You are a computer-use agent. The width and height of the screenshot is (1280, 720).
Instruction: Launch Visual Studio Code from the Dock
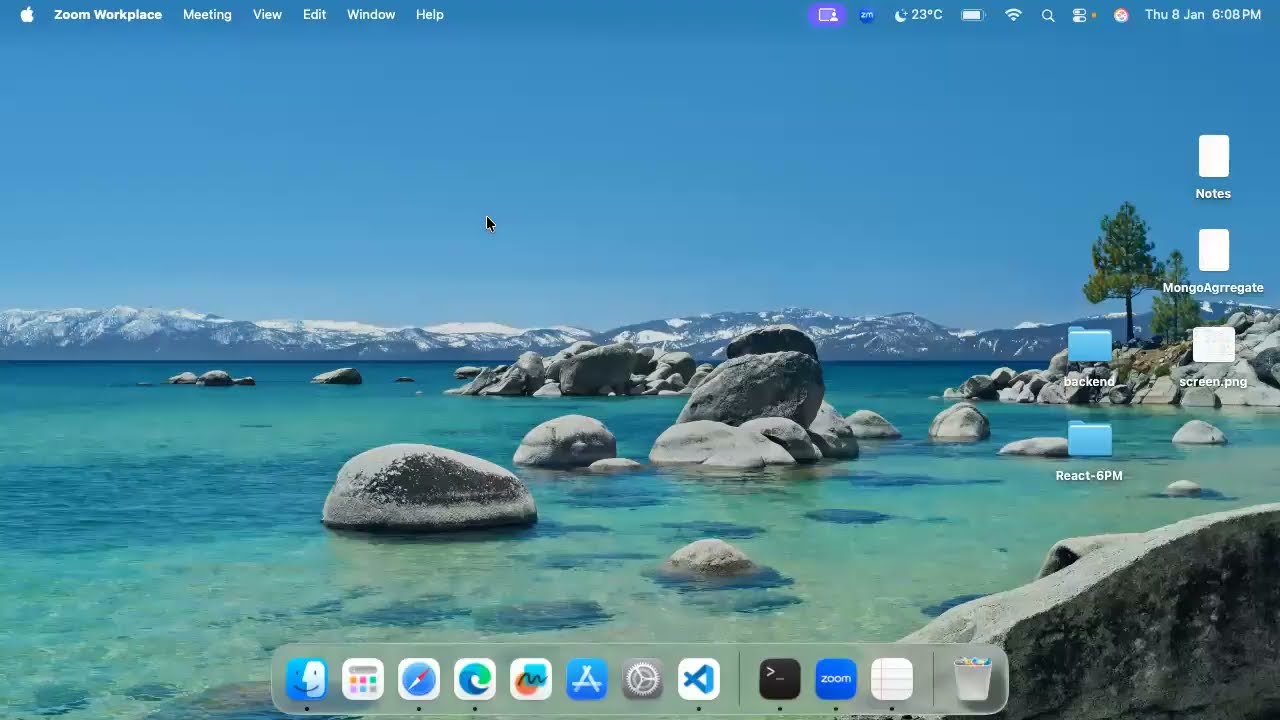(699, 680)
